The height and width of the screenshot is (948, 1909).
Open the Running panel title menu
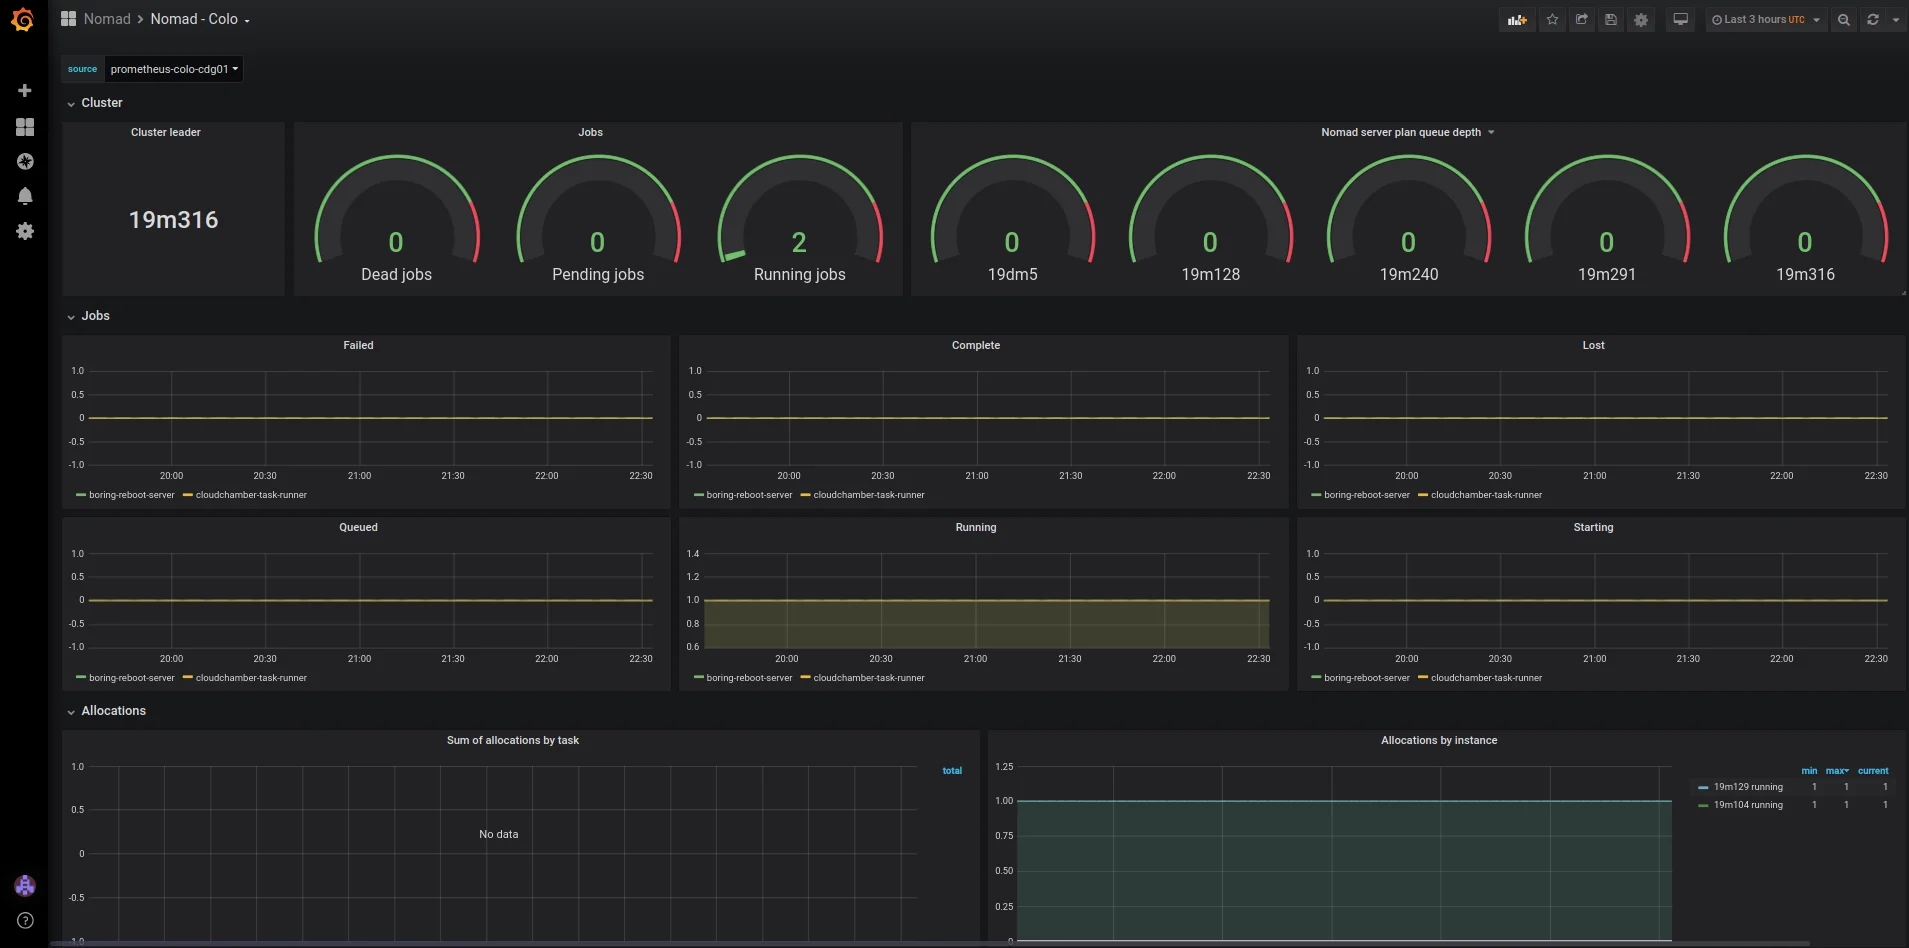point(976,527)
